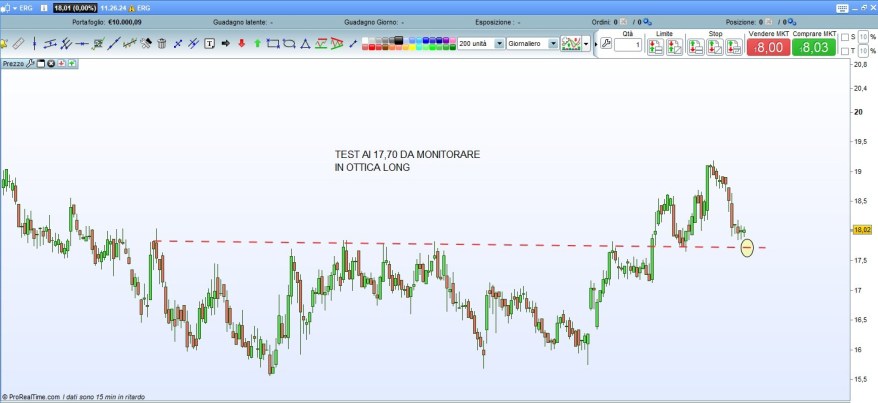Select the trend line drawing tool
Image resolution: width=878 pixels, height=403 pixels.
(x=114, y=44)
